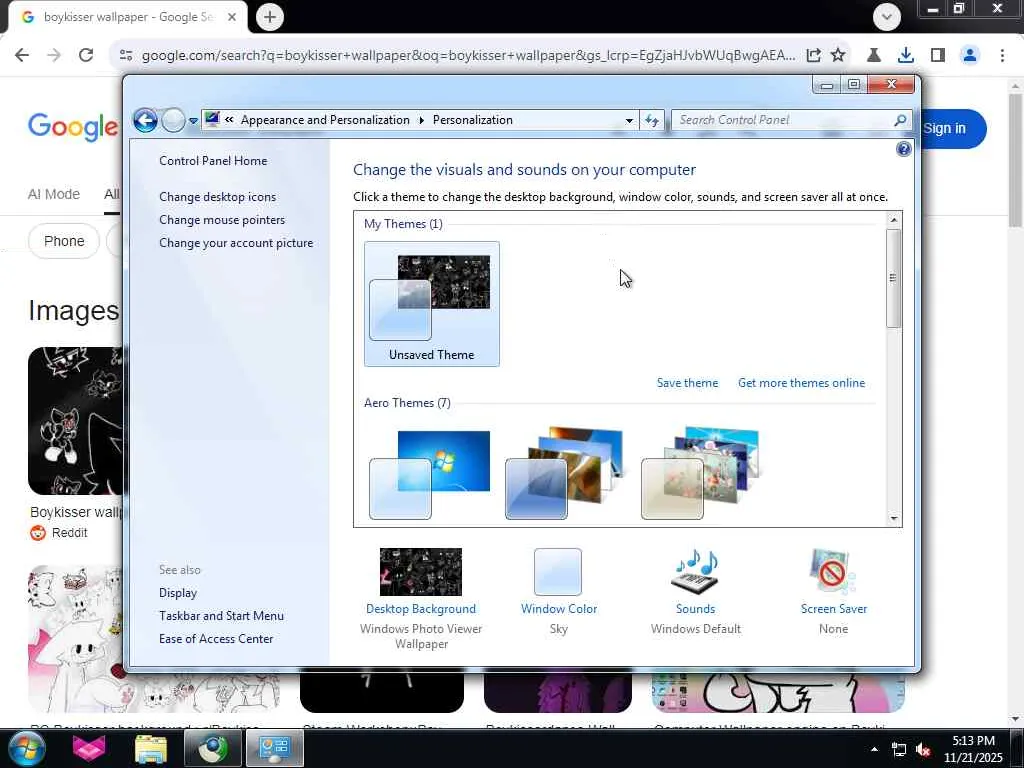Click the share page icon in Chrome
Viewport: 1024px width, 768px height.
point(814,55)
